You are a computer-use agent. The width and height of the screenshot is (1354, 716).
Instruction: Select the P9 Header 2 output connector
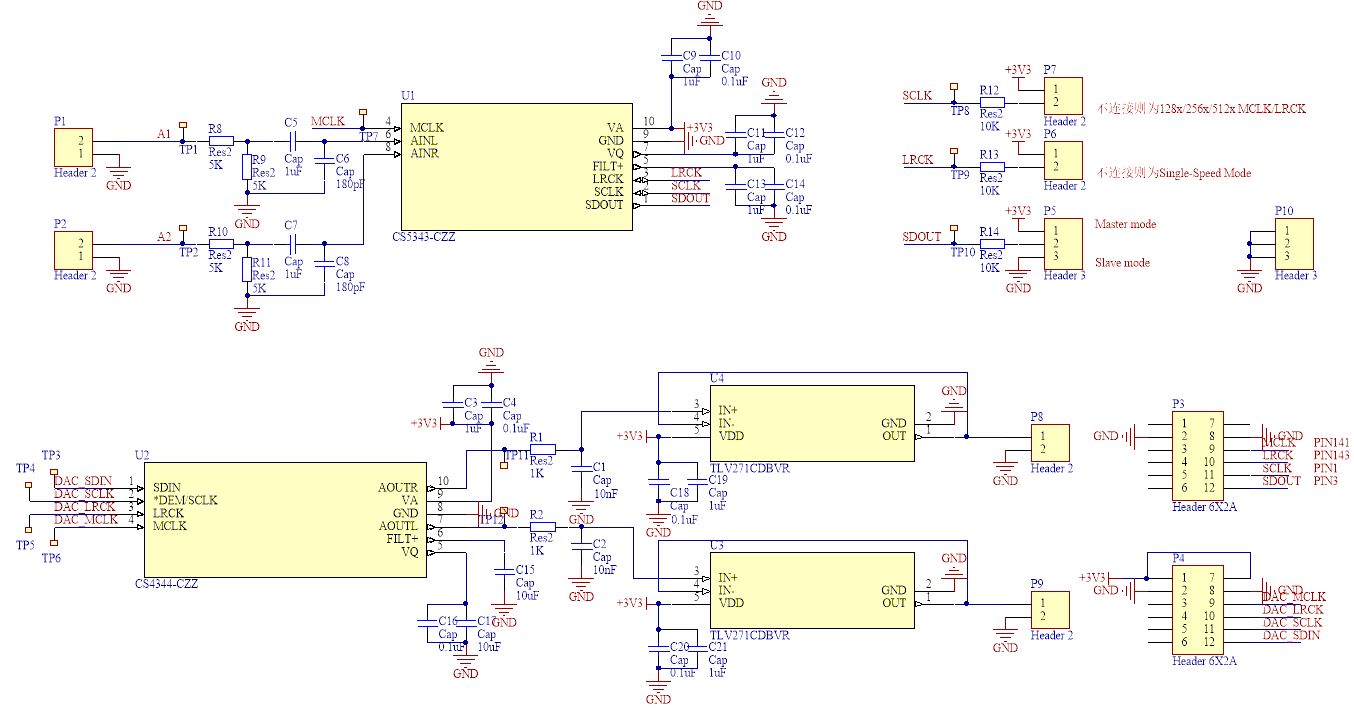pyautogui.click(x=1049, y=609)
